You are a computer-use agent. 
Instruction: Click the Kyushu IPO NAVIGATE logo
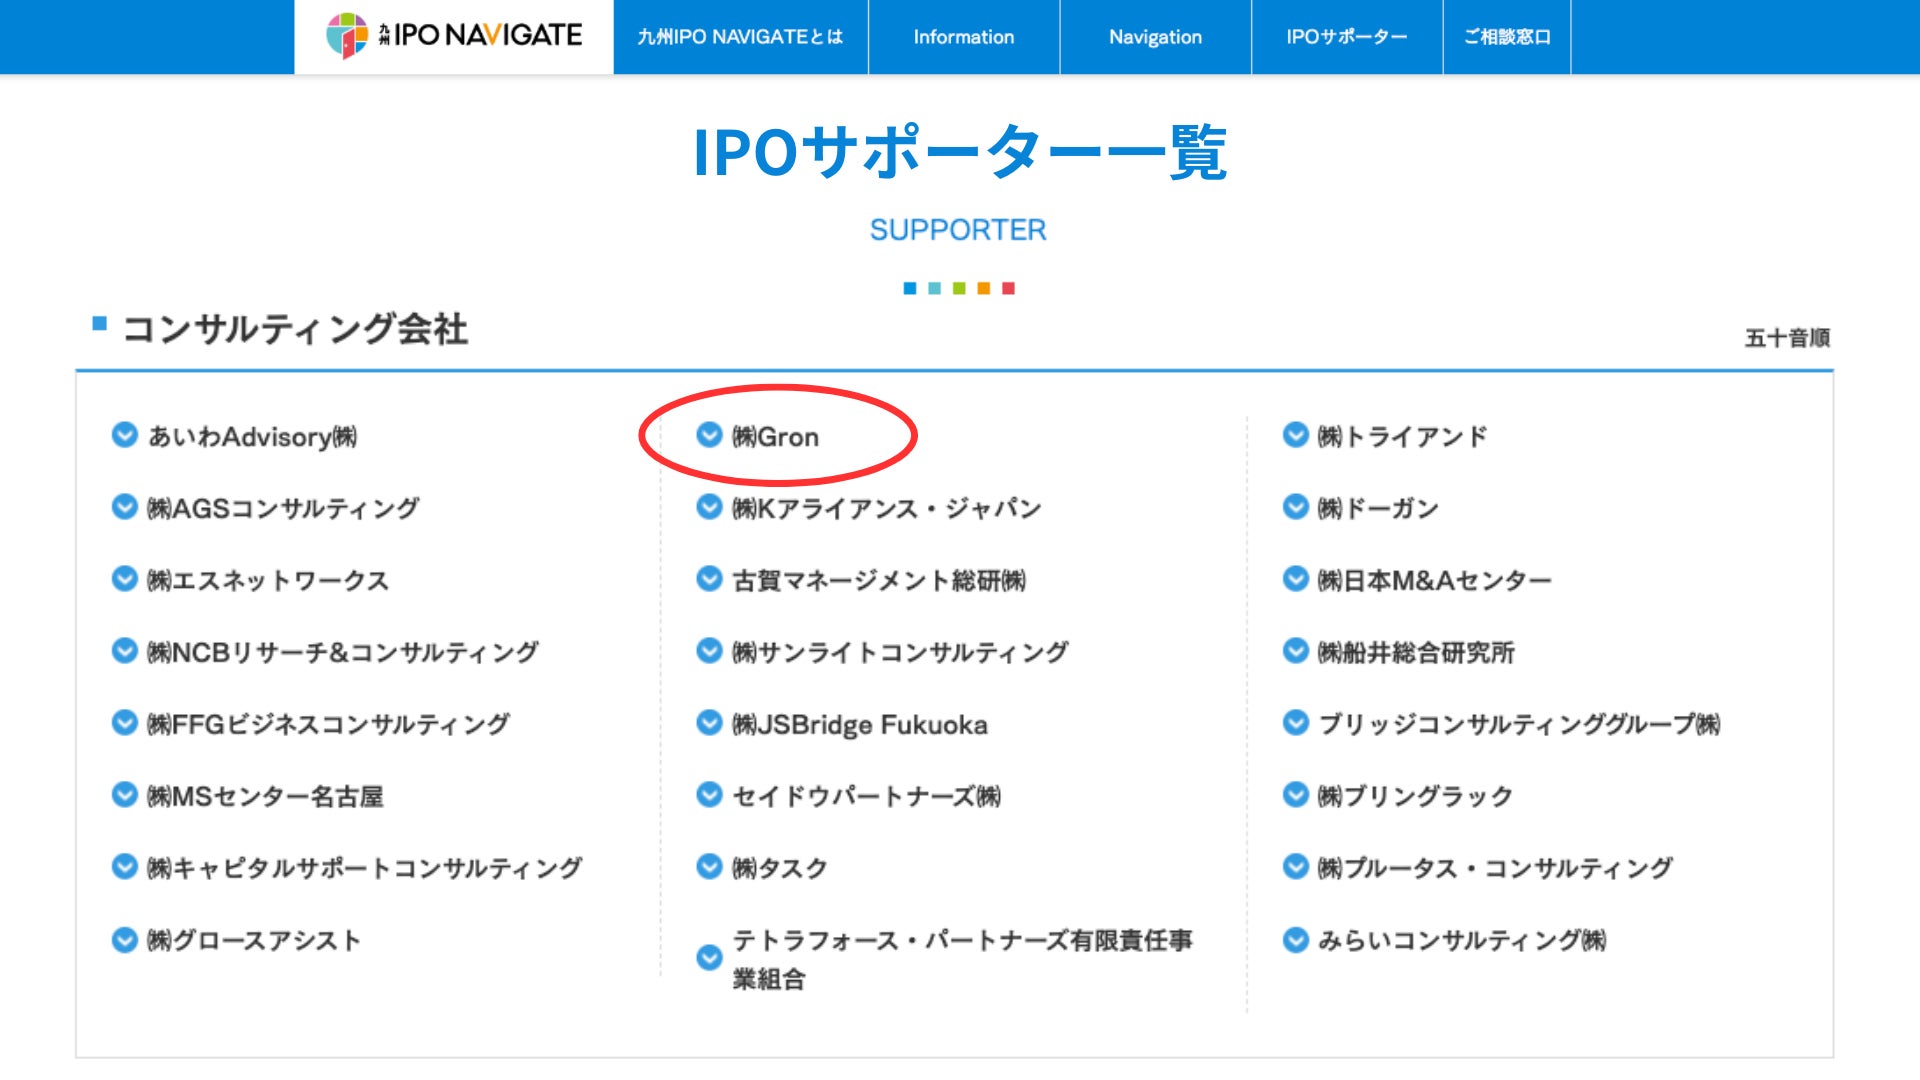454,36
